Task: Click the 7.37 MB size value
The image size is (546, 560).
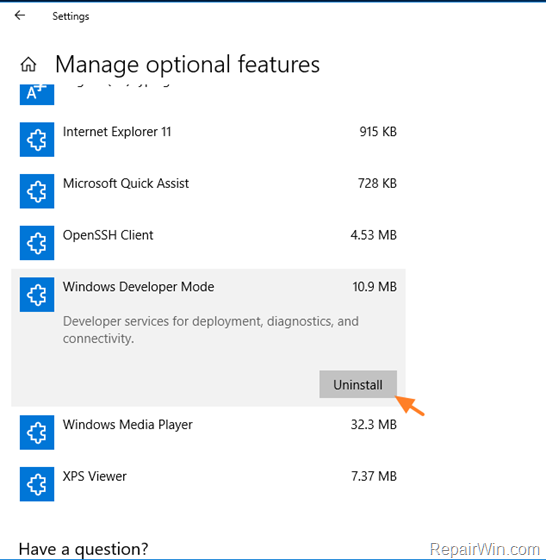Action: pyautogui.click(x=374, y=476)
